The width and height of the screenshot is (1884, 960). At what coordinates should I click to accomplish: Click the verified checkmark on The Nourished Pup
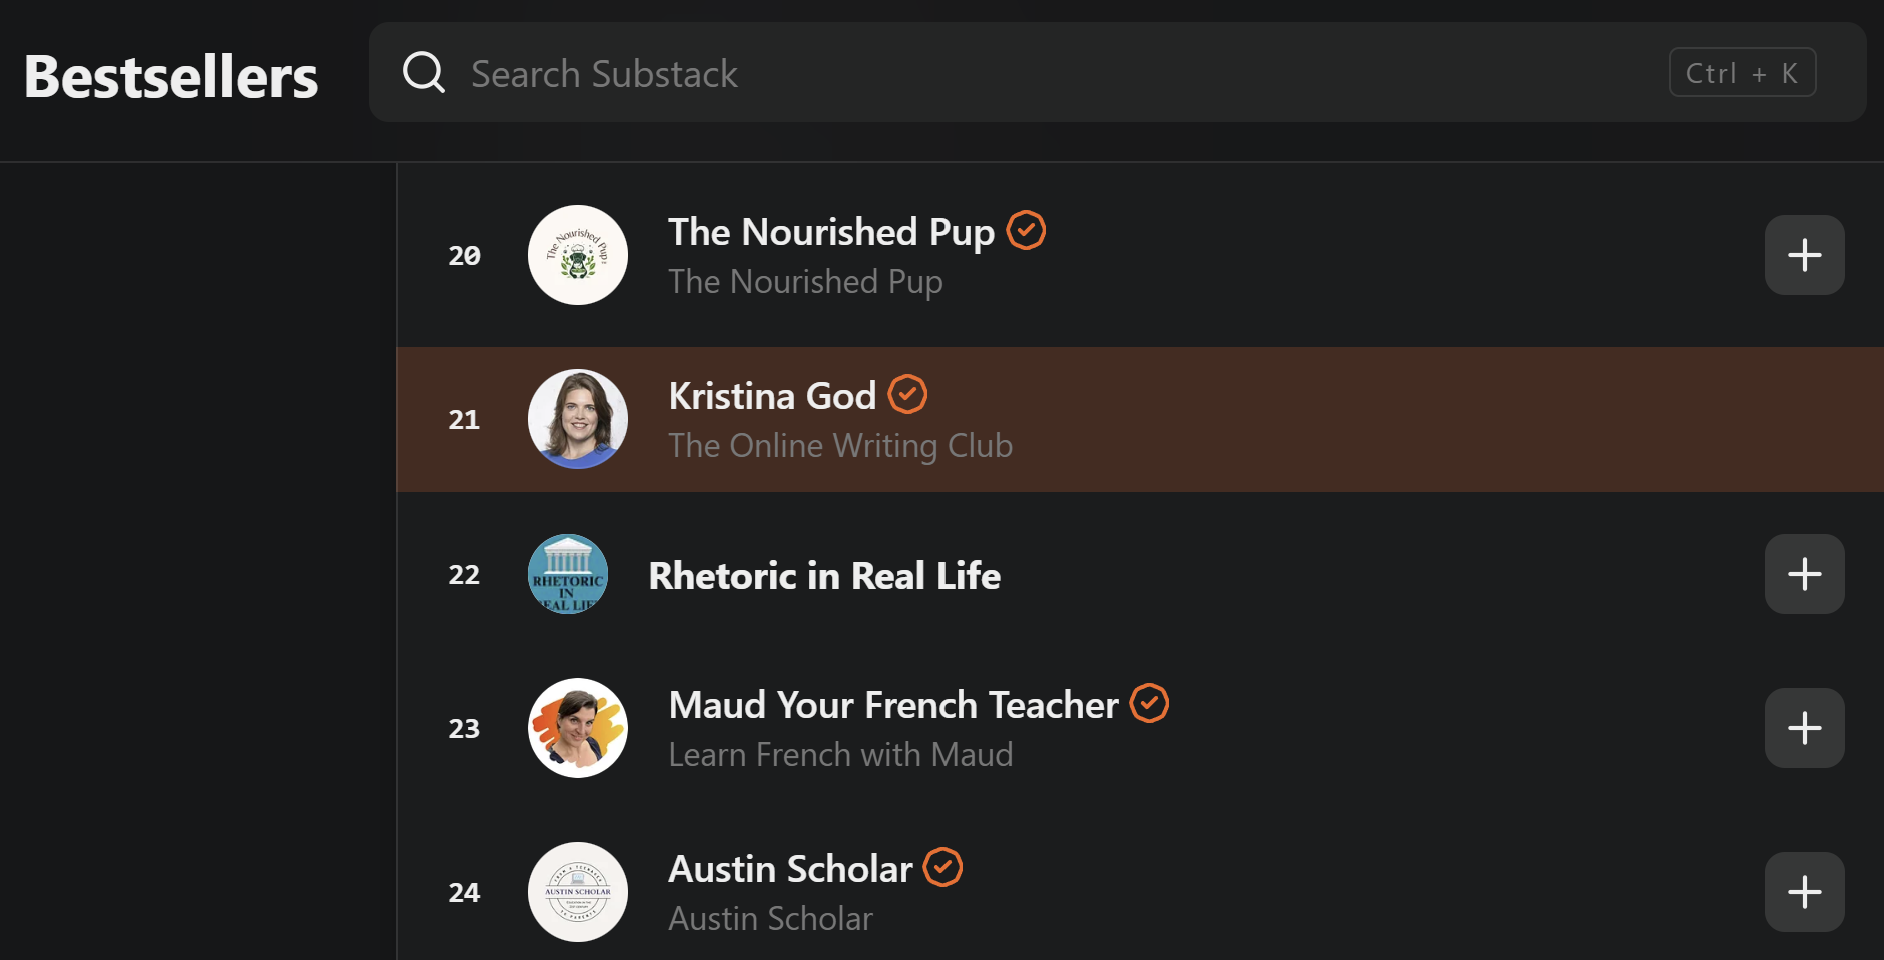(x=1026, y=230)
